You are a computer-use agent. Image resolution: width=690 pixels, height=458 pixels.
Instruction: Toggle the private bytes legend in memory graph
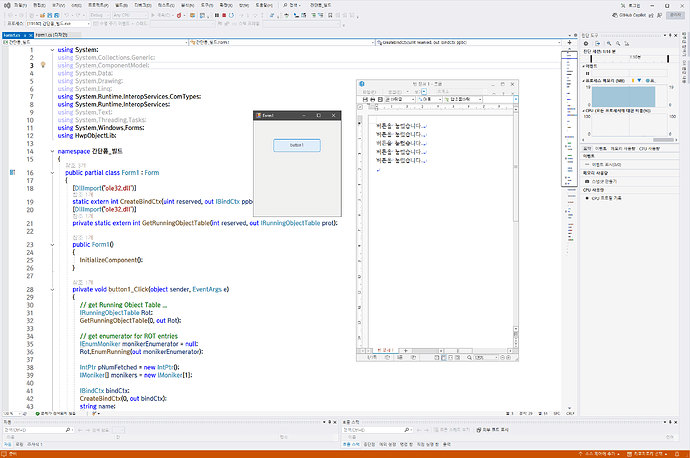click(650, 81)
